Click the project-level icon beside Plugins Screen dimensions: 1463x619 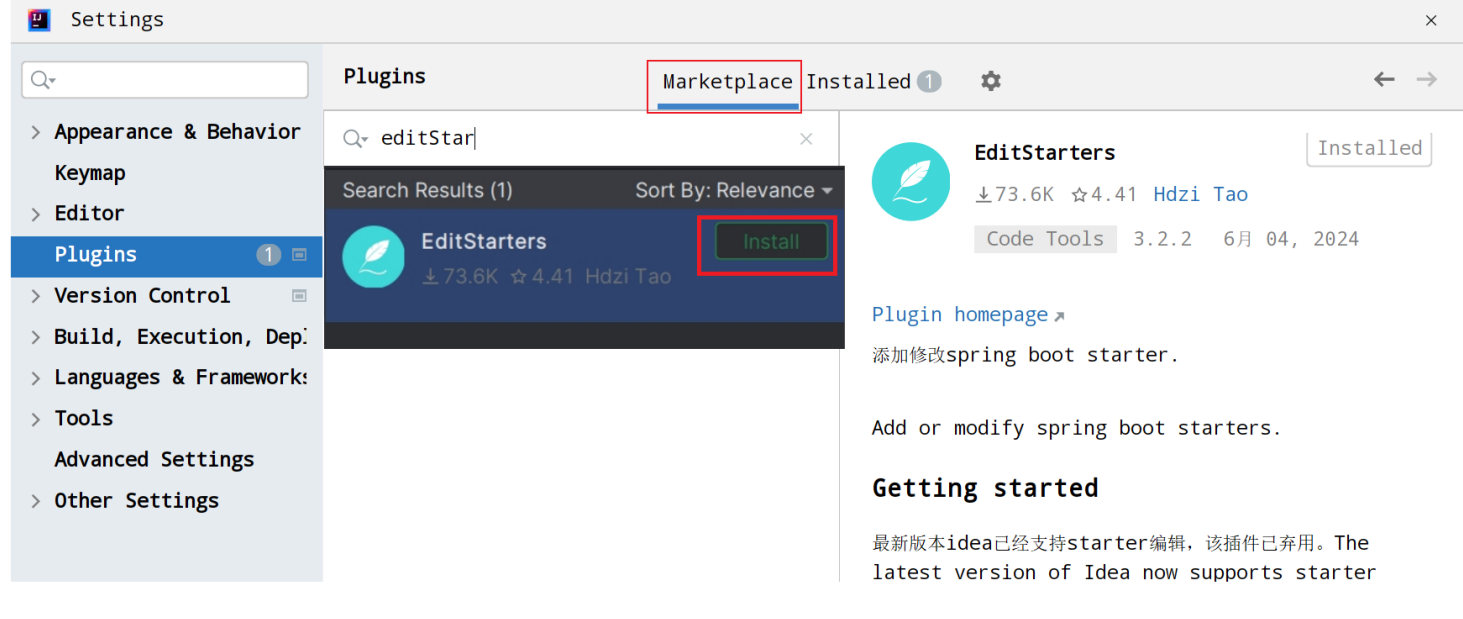tap(299, 255)
